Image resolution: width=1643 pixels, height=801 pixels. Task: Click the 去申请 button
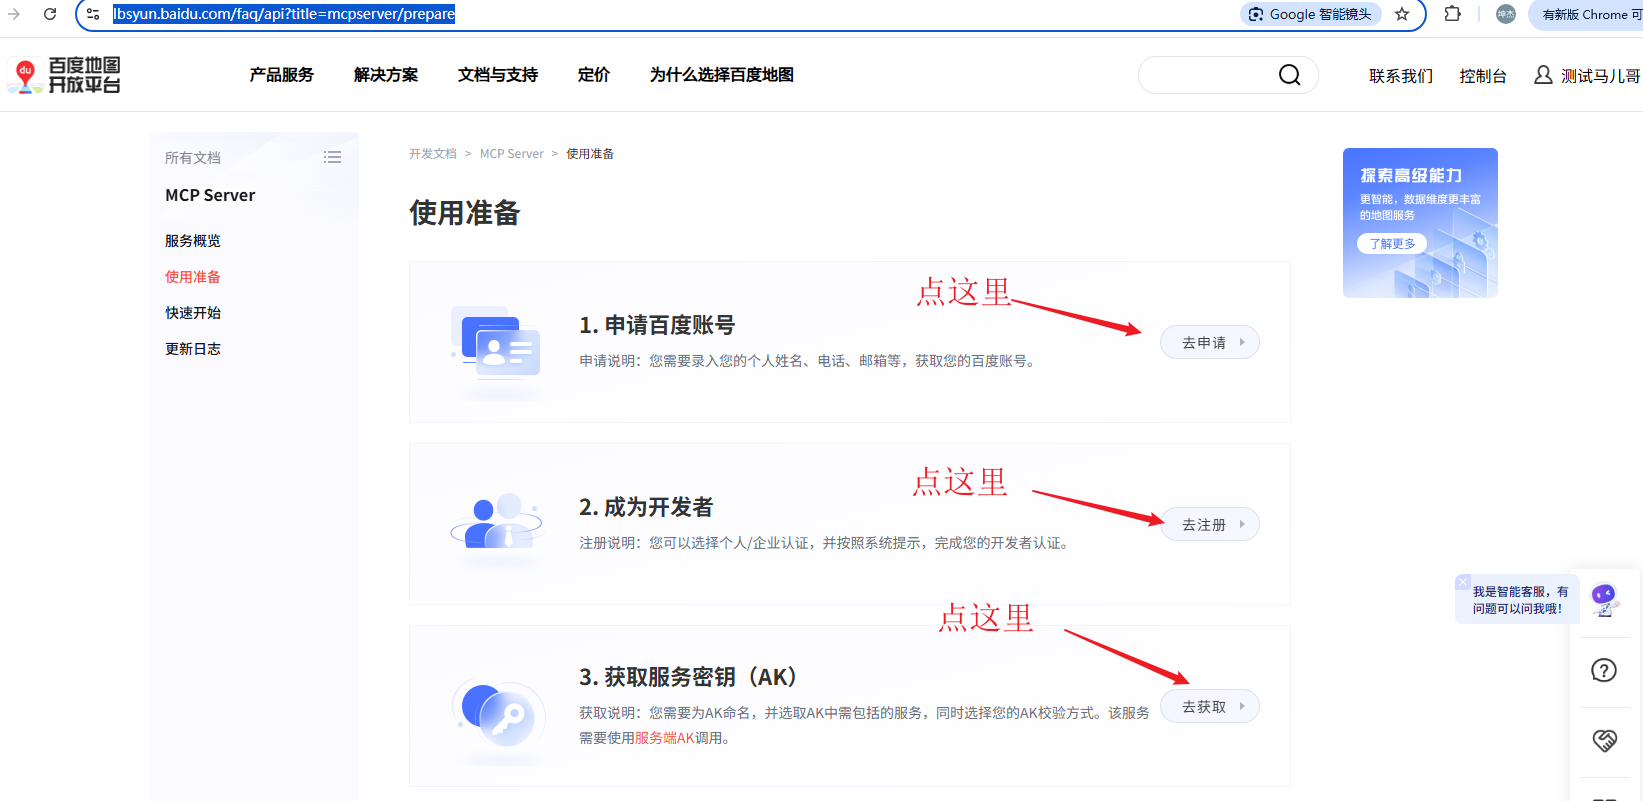click(1210, 342)
